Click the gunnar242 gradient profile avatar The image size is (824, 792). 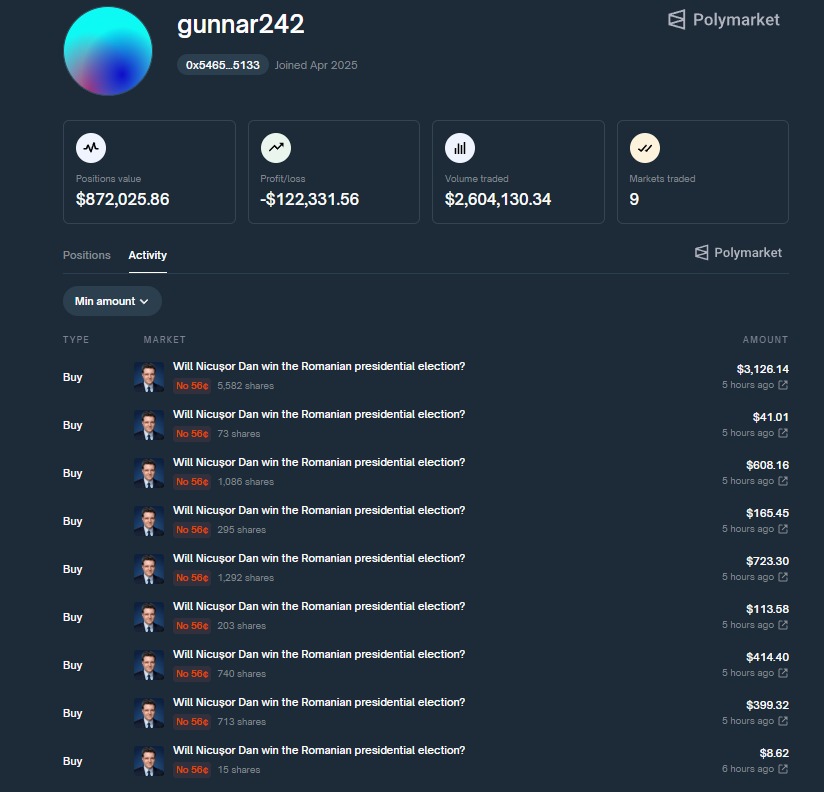pyautogui.click(x=108, y=51)
